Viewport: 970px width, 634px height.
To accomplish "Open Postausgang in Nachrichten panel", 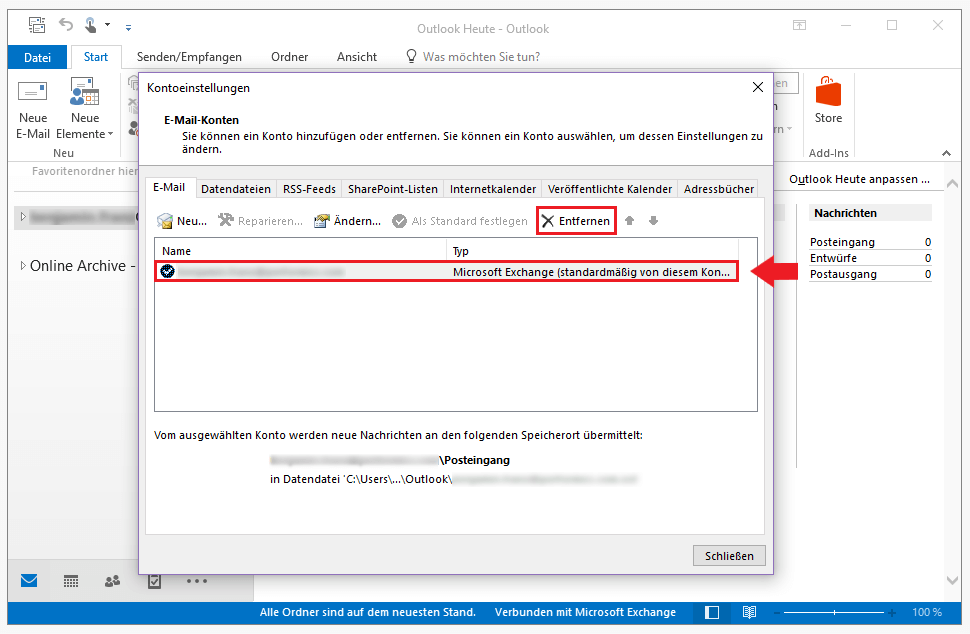I will pyautogui.click(x=870, y=274).
